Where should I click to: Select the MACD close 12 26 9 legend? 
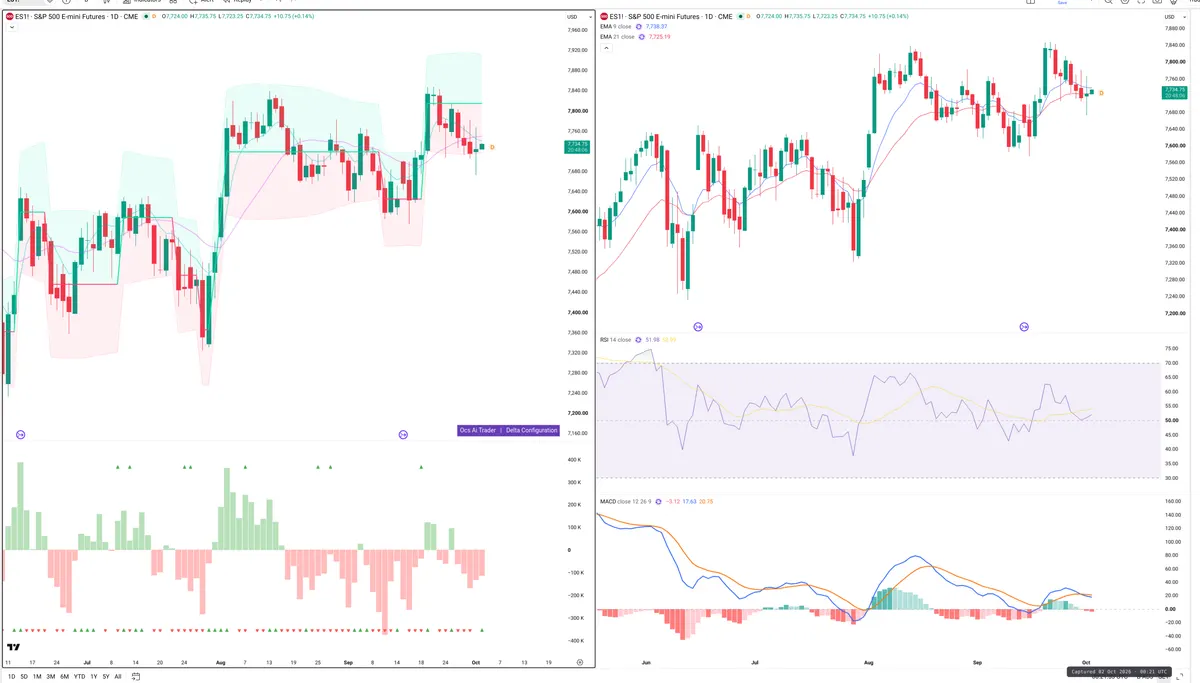click(625, 501)
